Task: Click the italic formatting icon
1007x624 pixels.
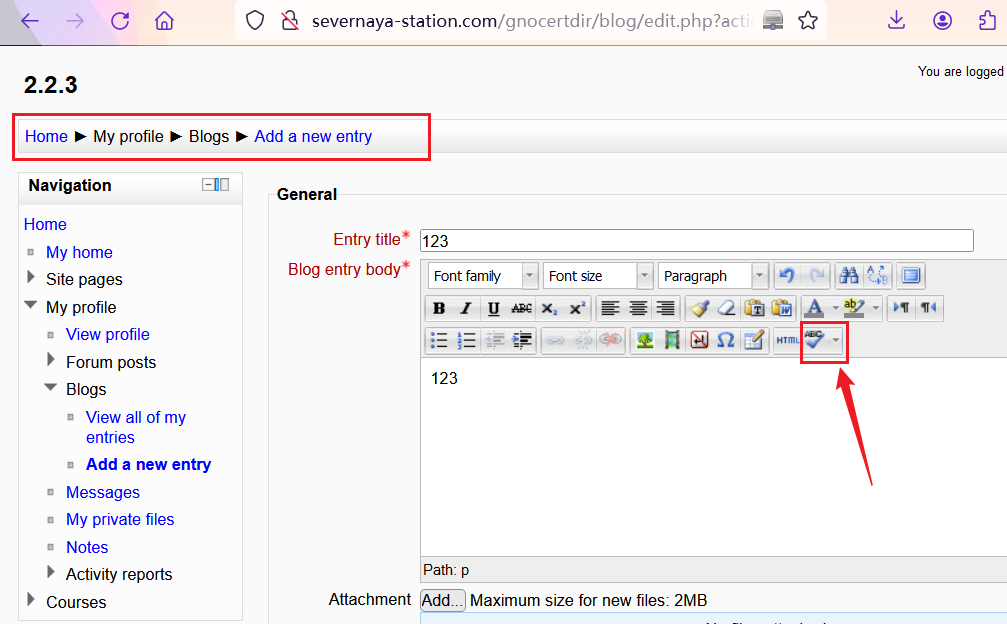Action: click(x=466, y=308)
